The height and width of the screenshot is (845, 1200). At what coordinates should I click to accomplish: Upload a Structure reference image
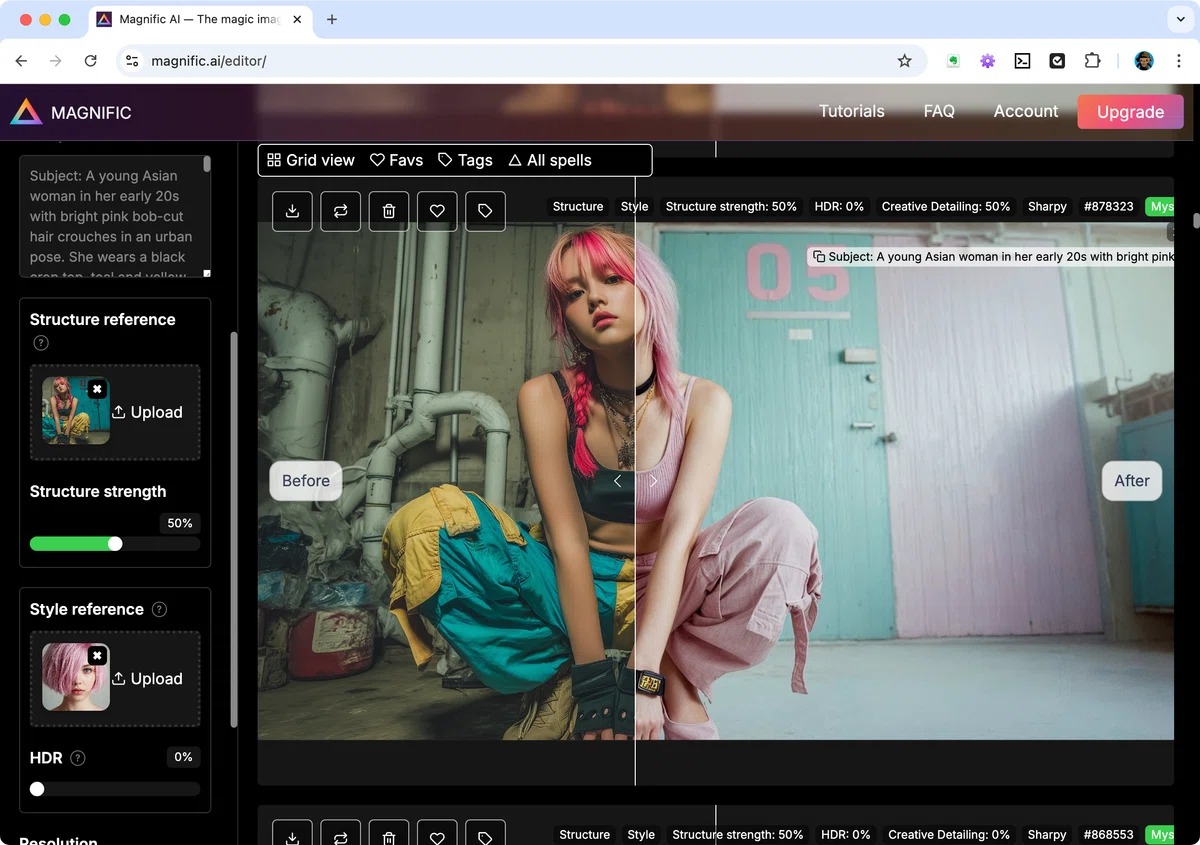(x=147, y=412)
